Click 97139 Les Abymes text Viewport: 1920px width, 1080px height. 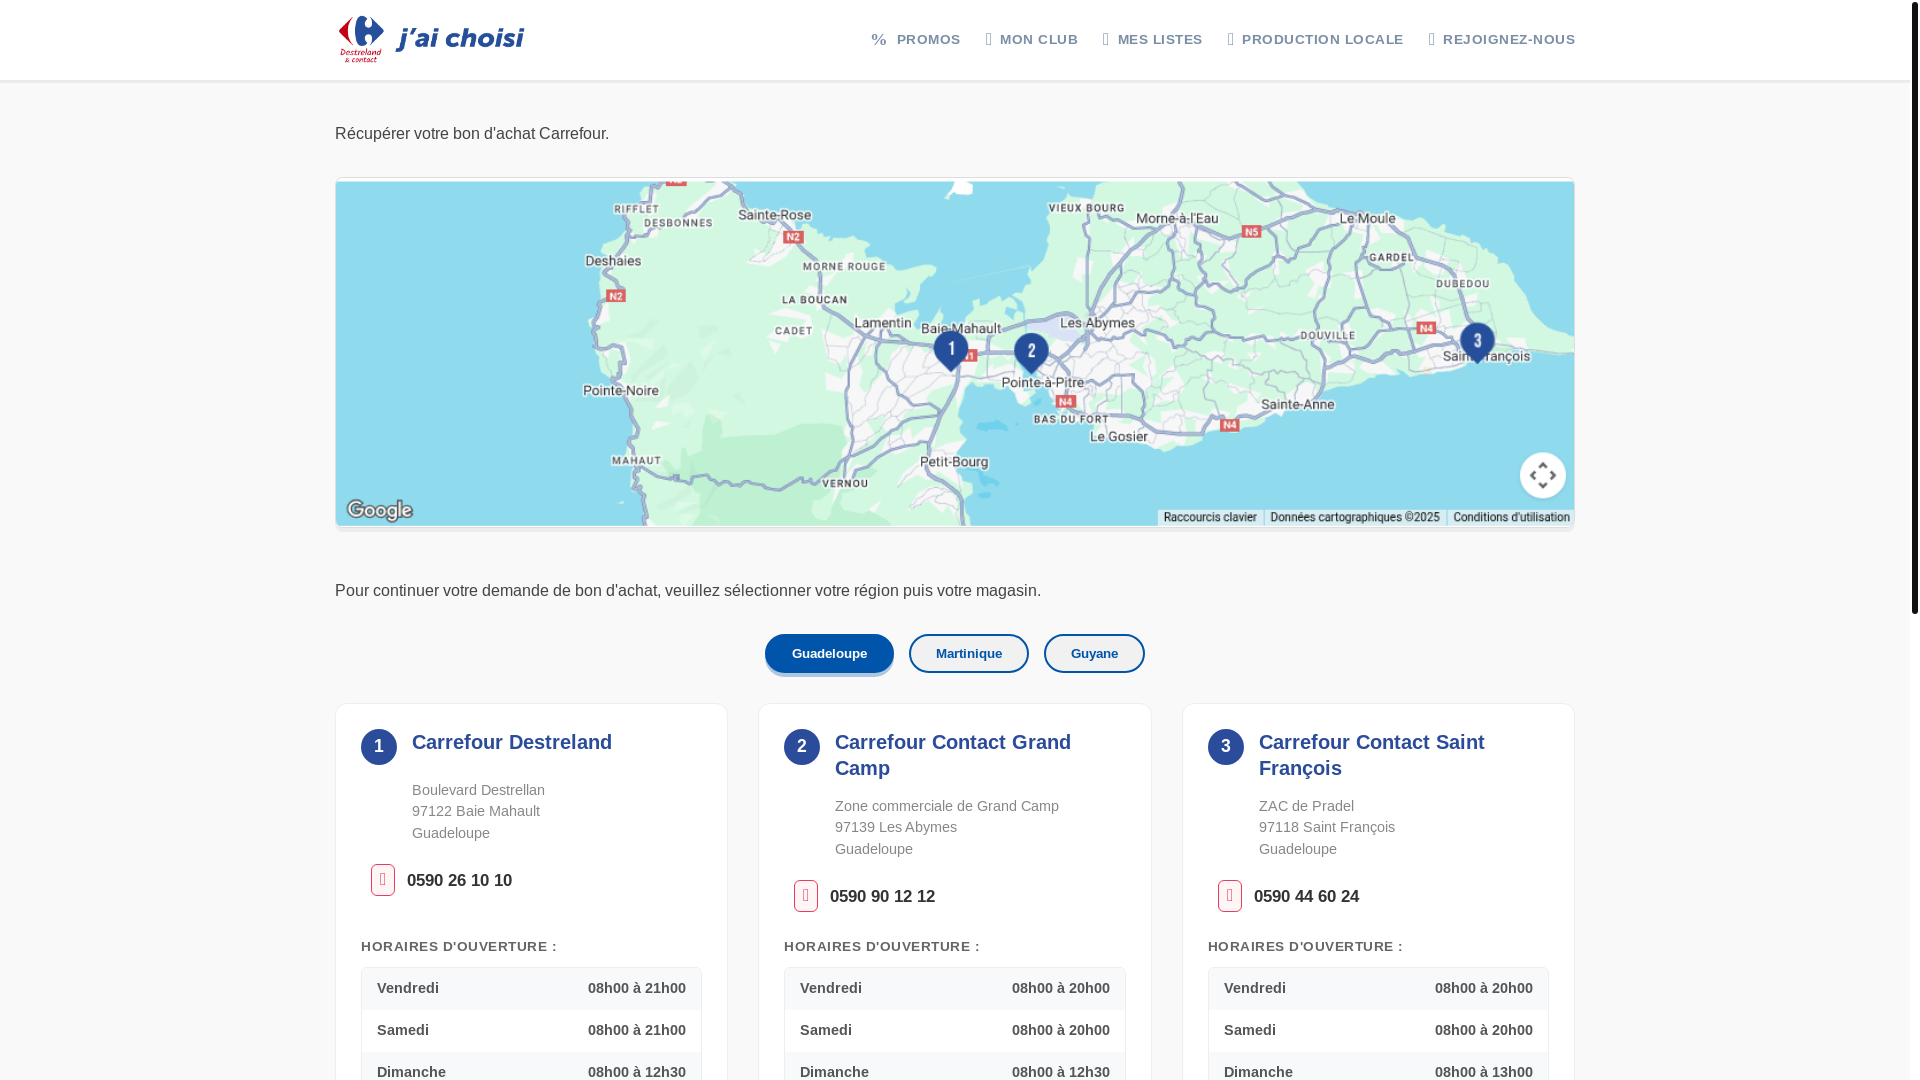click(896, 828)
